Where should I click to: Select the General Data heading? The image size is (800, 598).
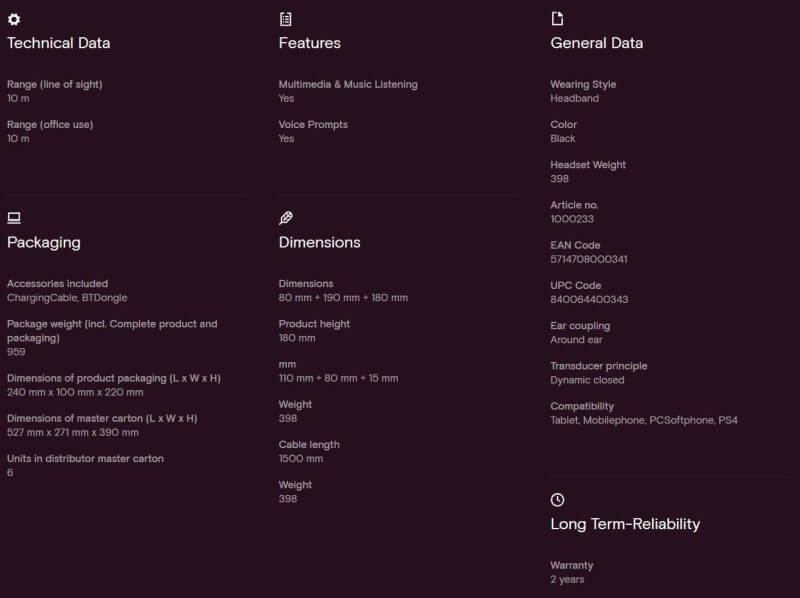596,43
